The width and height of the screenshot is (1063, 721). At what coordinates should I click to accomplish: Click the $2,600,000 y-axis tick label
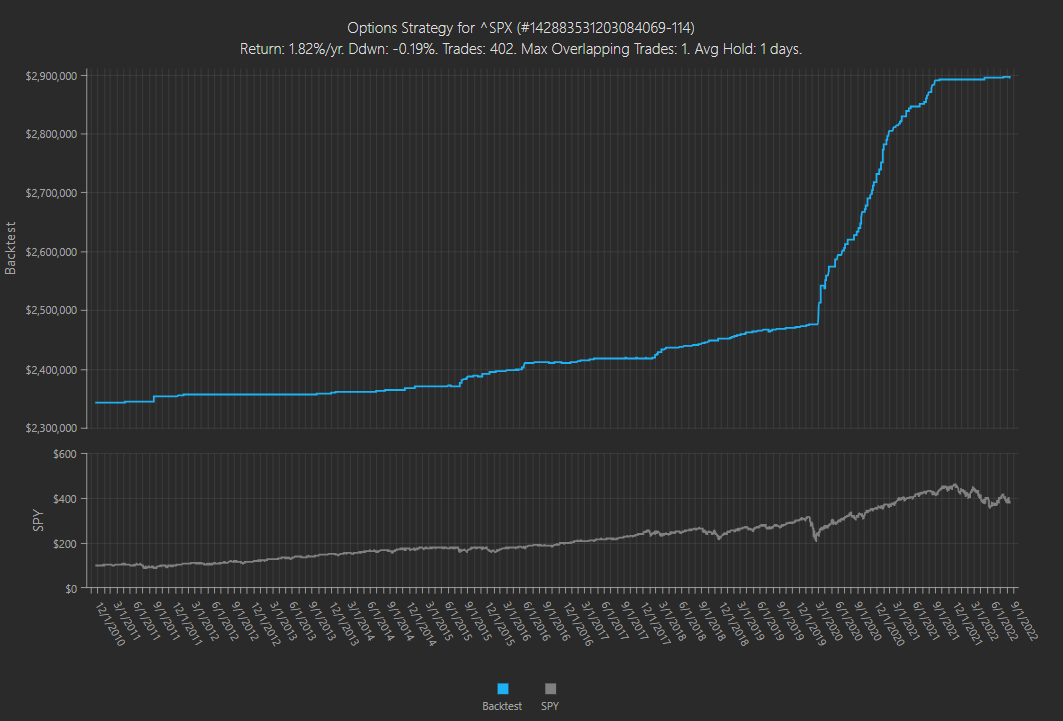click(x=52, y=252)
